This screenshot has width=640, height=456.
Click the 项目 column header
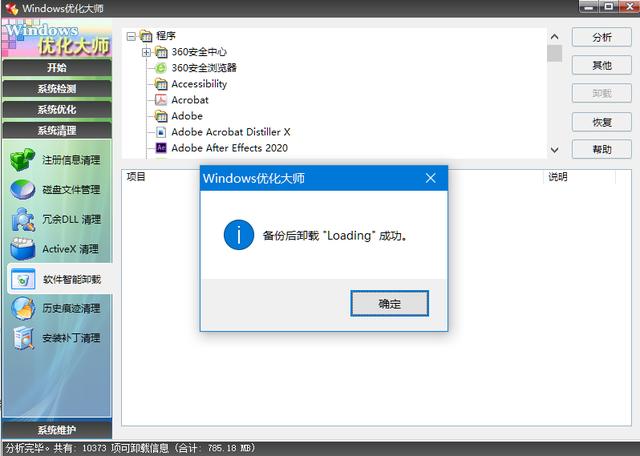(136, 177)
